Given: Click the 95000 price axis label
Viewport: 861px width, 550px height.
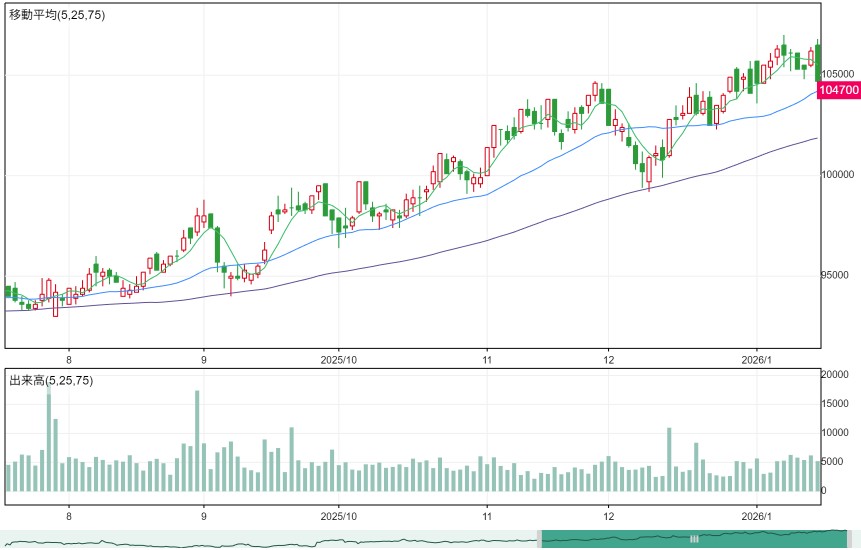Looking at the screenshot, I should click(837, 276).
